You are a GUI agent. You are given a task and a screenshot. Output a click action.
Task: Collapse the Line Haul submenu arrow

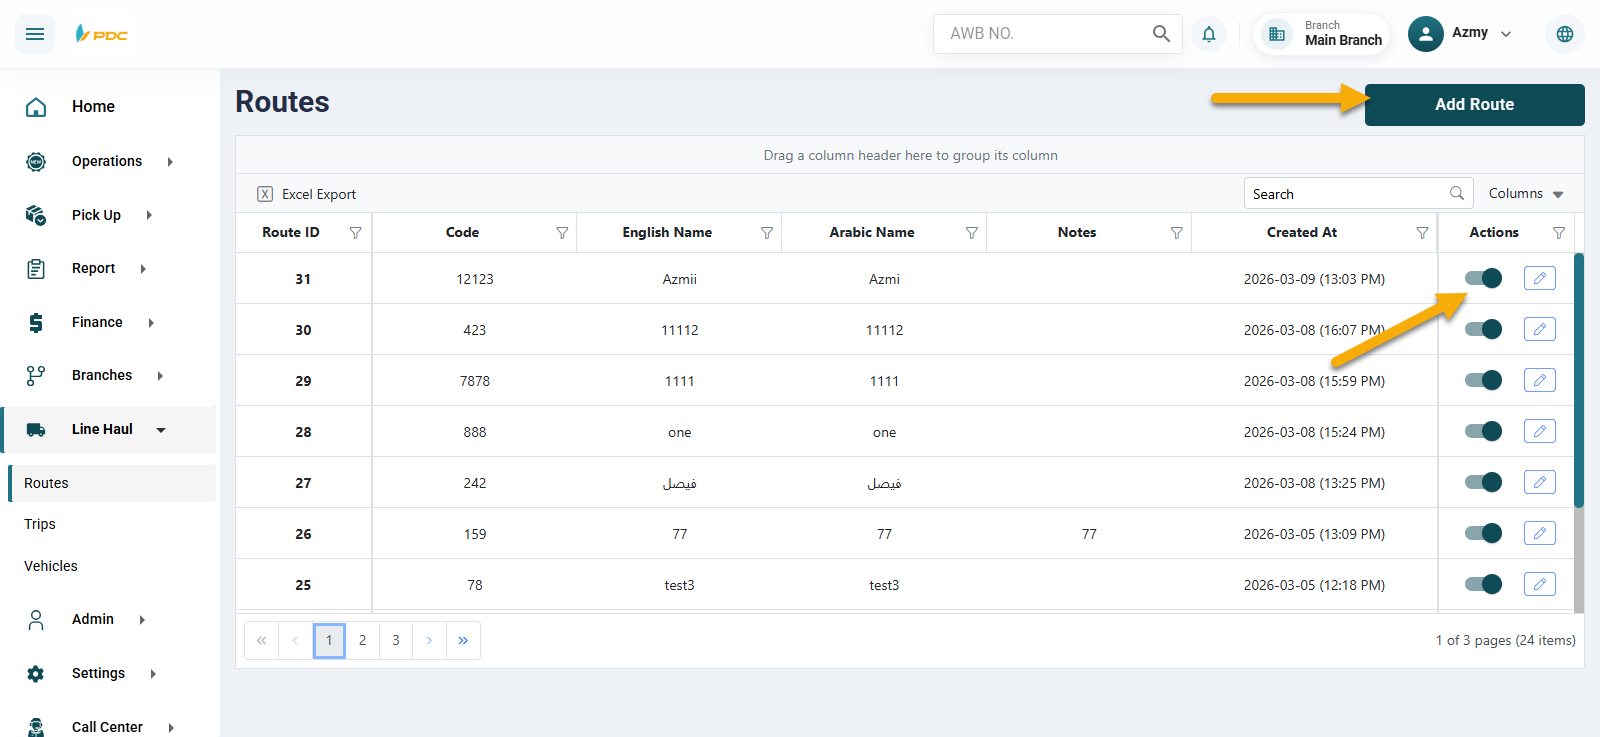coord(161,430)
